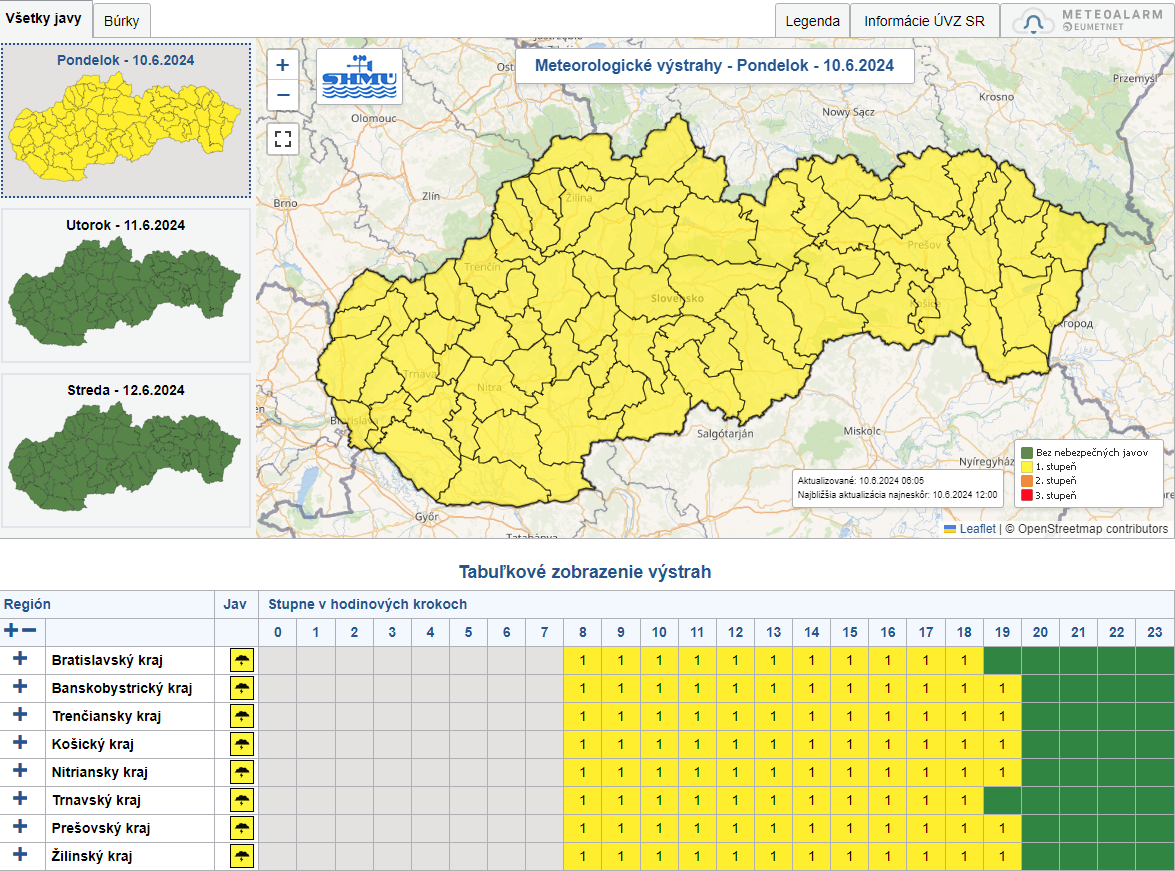Zoom in on the map
This screenshot has height=871, width=1175.
[283, 65]
